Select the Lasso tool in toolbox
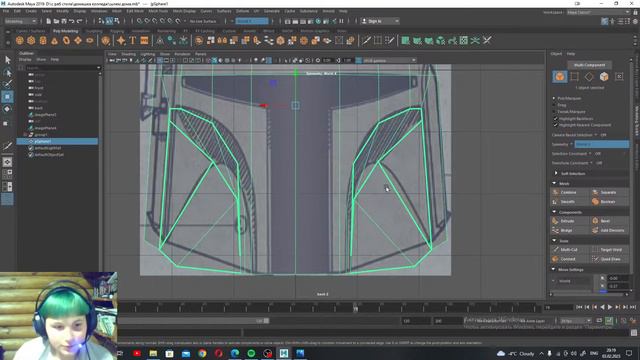The height and width of the screenshot is (360, 640). pyautogui.click(x=7, y=73)
